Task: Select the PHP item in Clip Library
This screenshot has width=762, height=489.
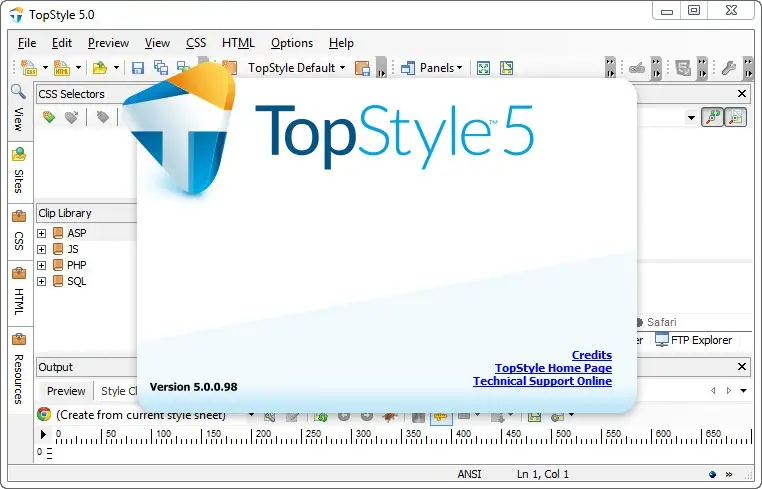Action: (x=77, y=265)
